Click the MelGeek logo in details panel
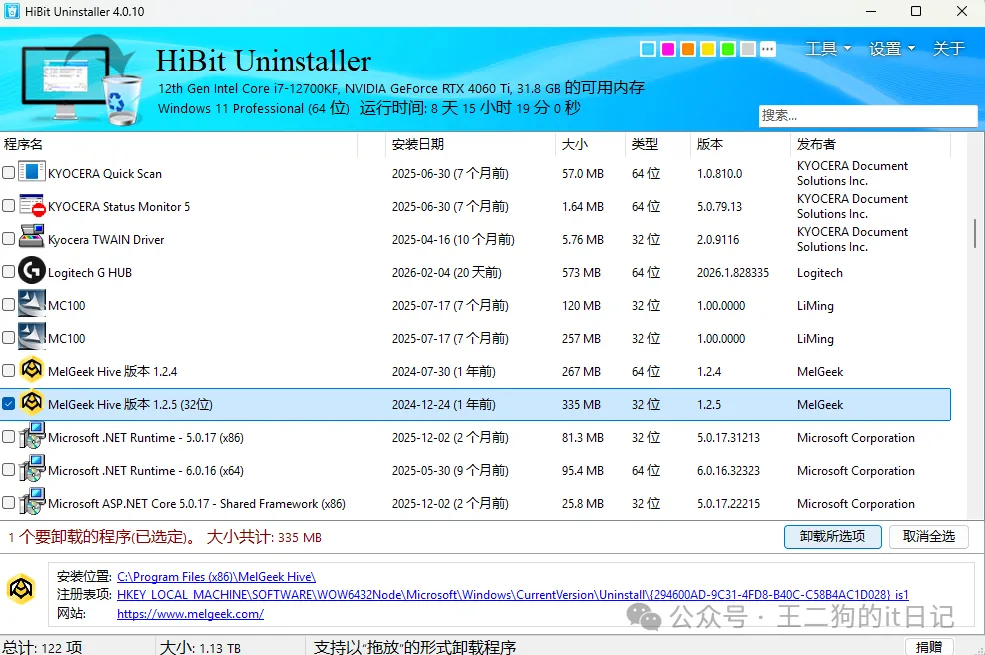The height and width of the screenshot is (655, 985). click(x=21, y=588)
